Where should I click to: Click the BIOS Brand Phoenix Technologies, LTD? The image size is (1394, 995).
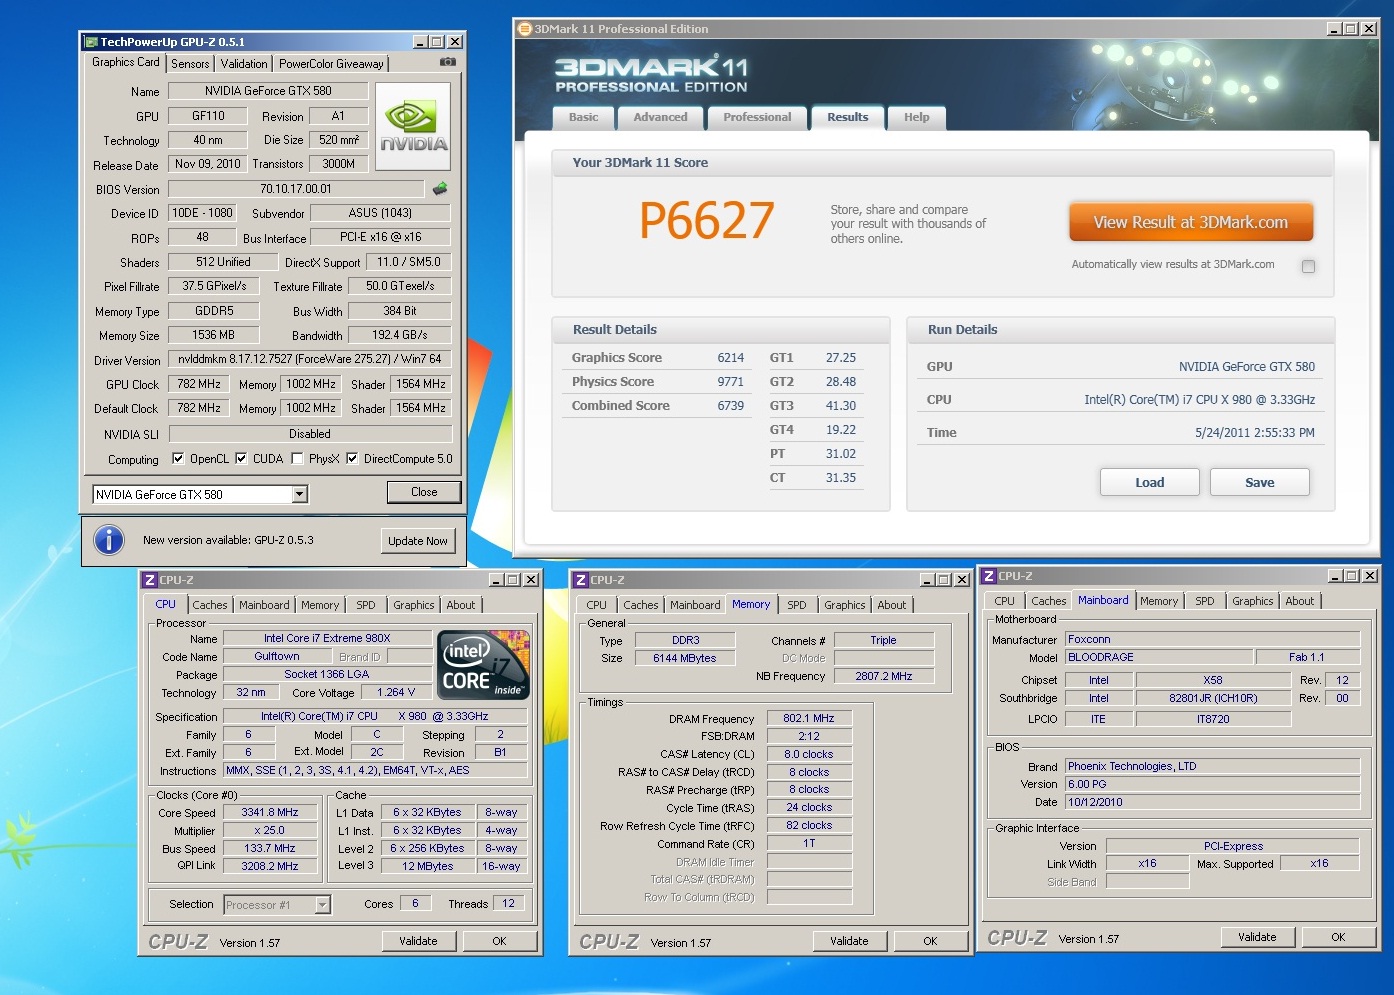pyautogui.click(x=1212, y=766)
